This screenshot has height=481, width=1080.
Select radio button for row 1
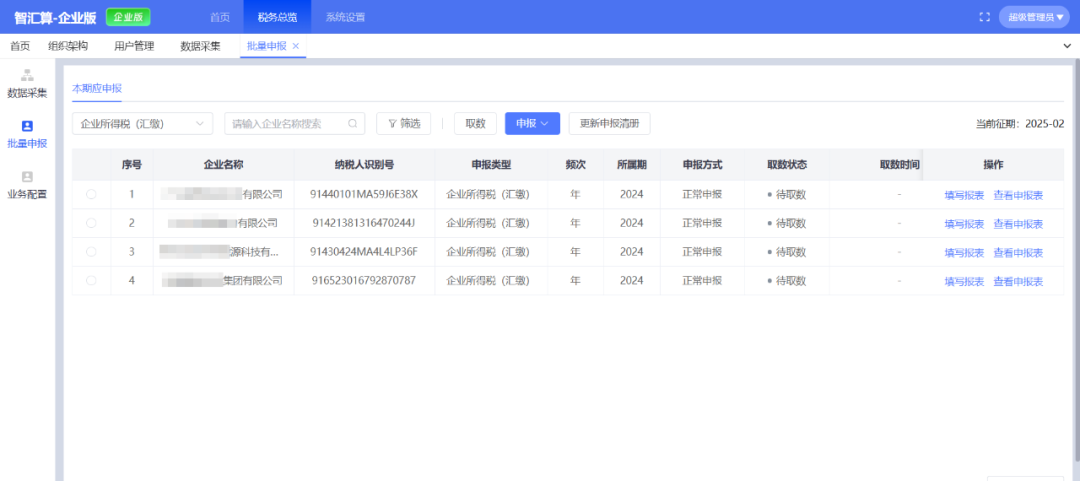(91, 194)
